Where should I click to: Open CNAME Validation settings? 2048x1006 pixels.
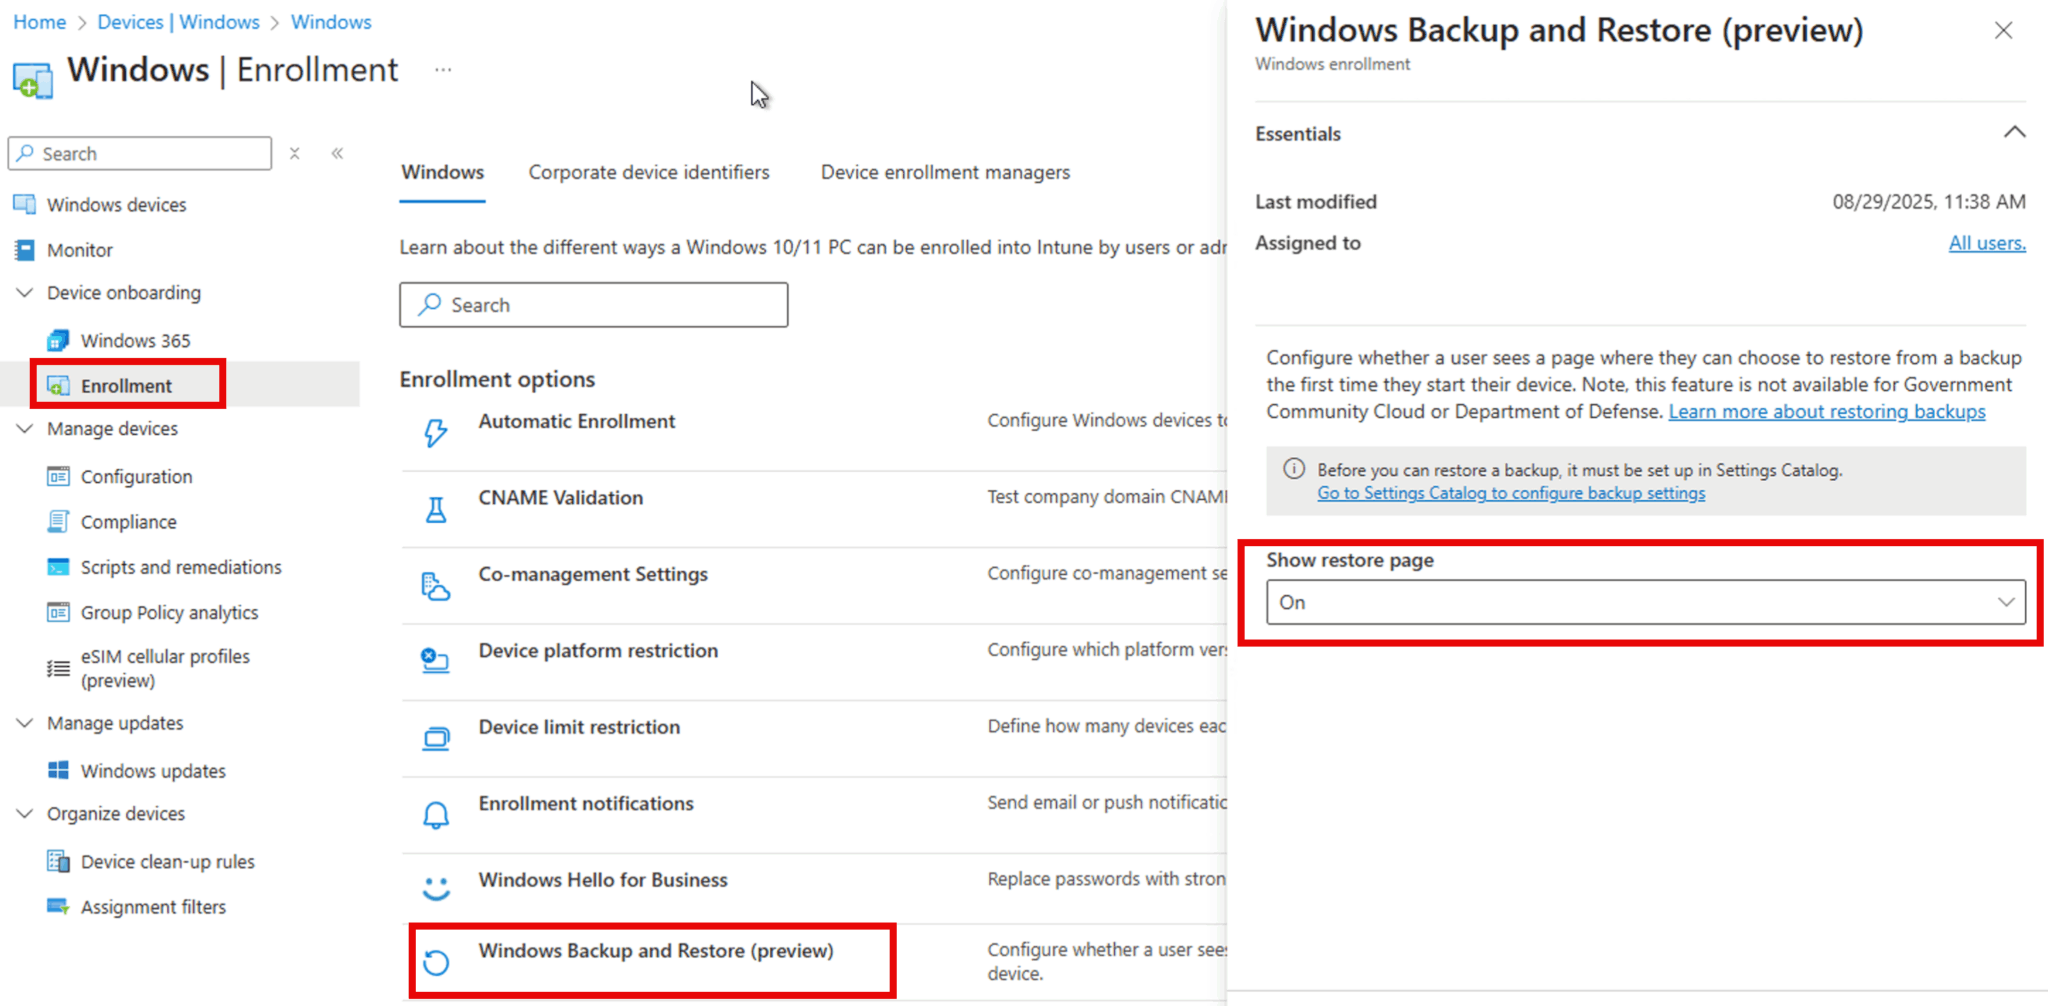(x=560, y=497)
